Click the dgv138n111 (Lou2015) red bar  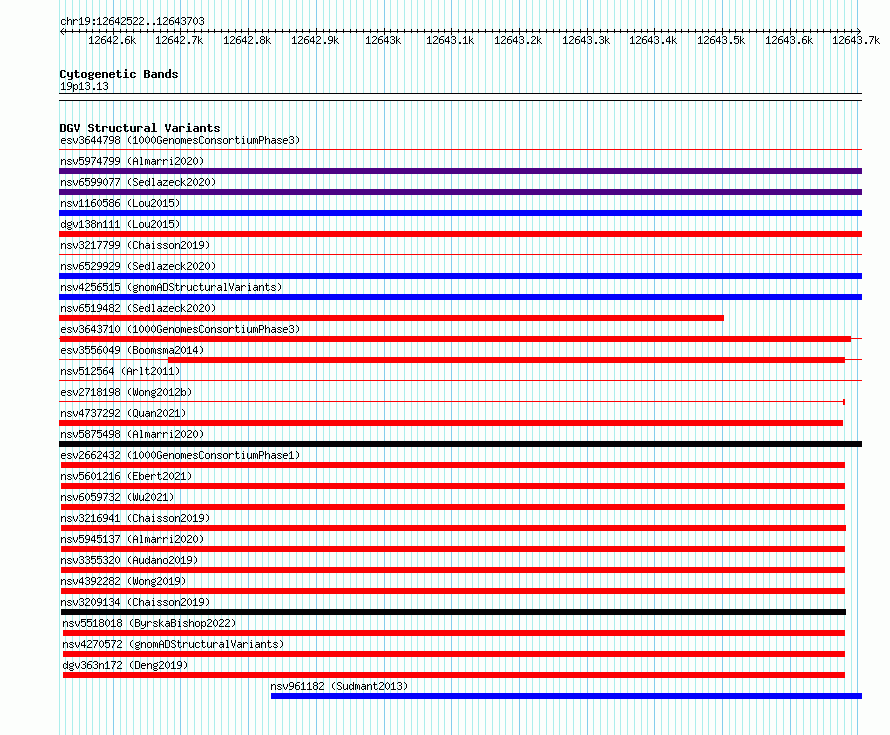460,234
